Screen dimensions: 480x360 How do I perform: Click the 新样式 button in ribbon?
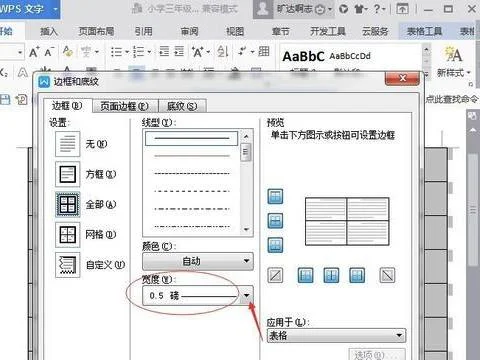(453, 62)
